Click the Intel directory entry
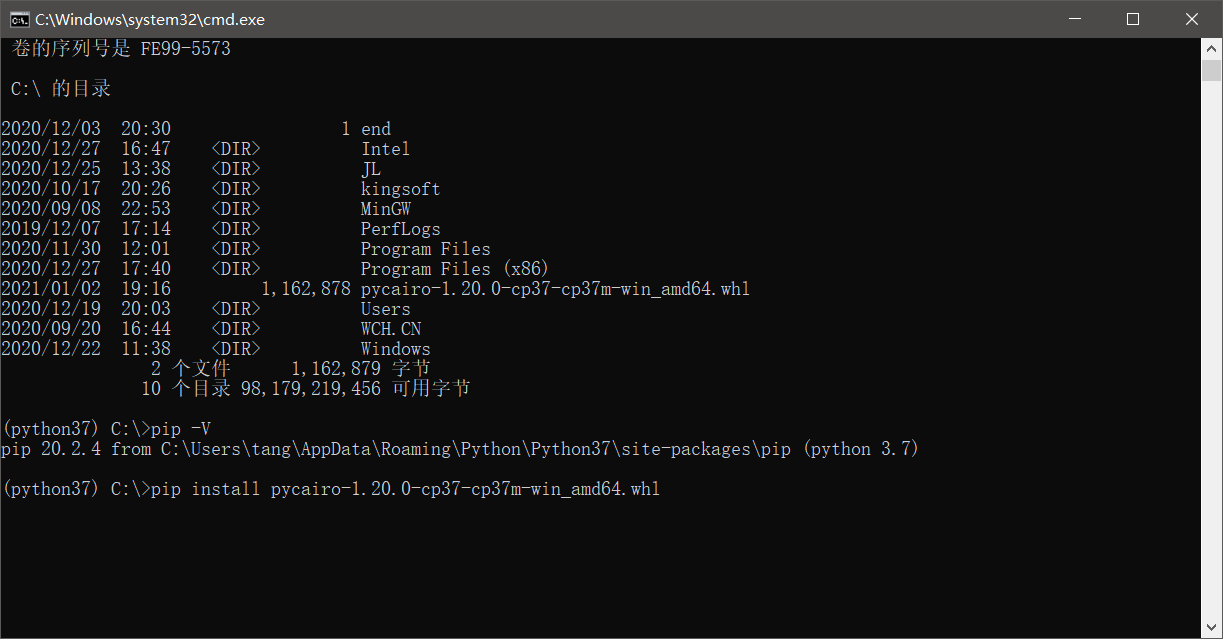Viewport: 1223px width, 639px height. pyautogui.click(x=385, y=149)
